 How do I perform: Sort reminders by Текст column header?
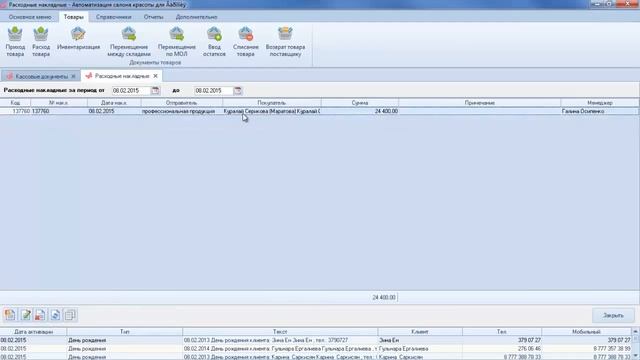(280, 332)
